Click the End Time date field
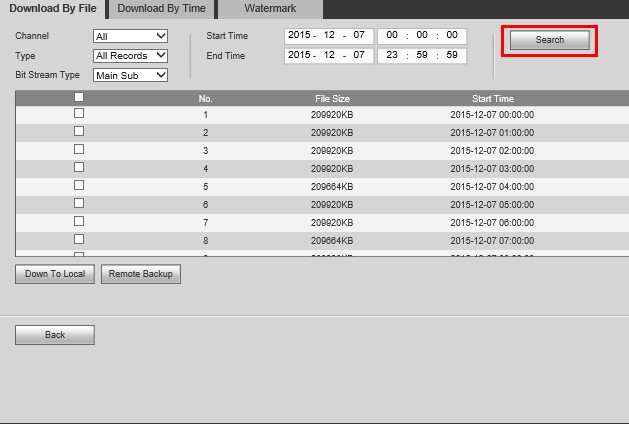The image size is (629, 424). [328, 55]
